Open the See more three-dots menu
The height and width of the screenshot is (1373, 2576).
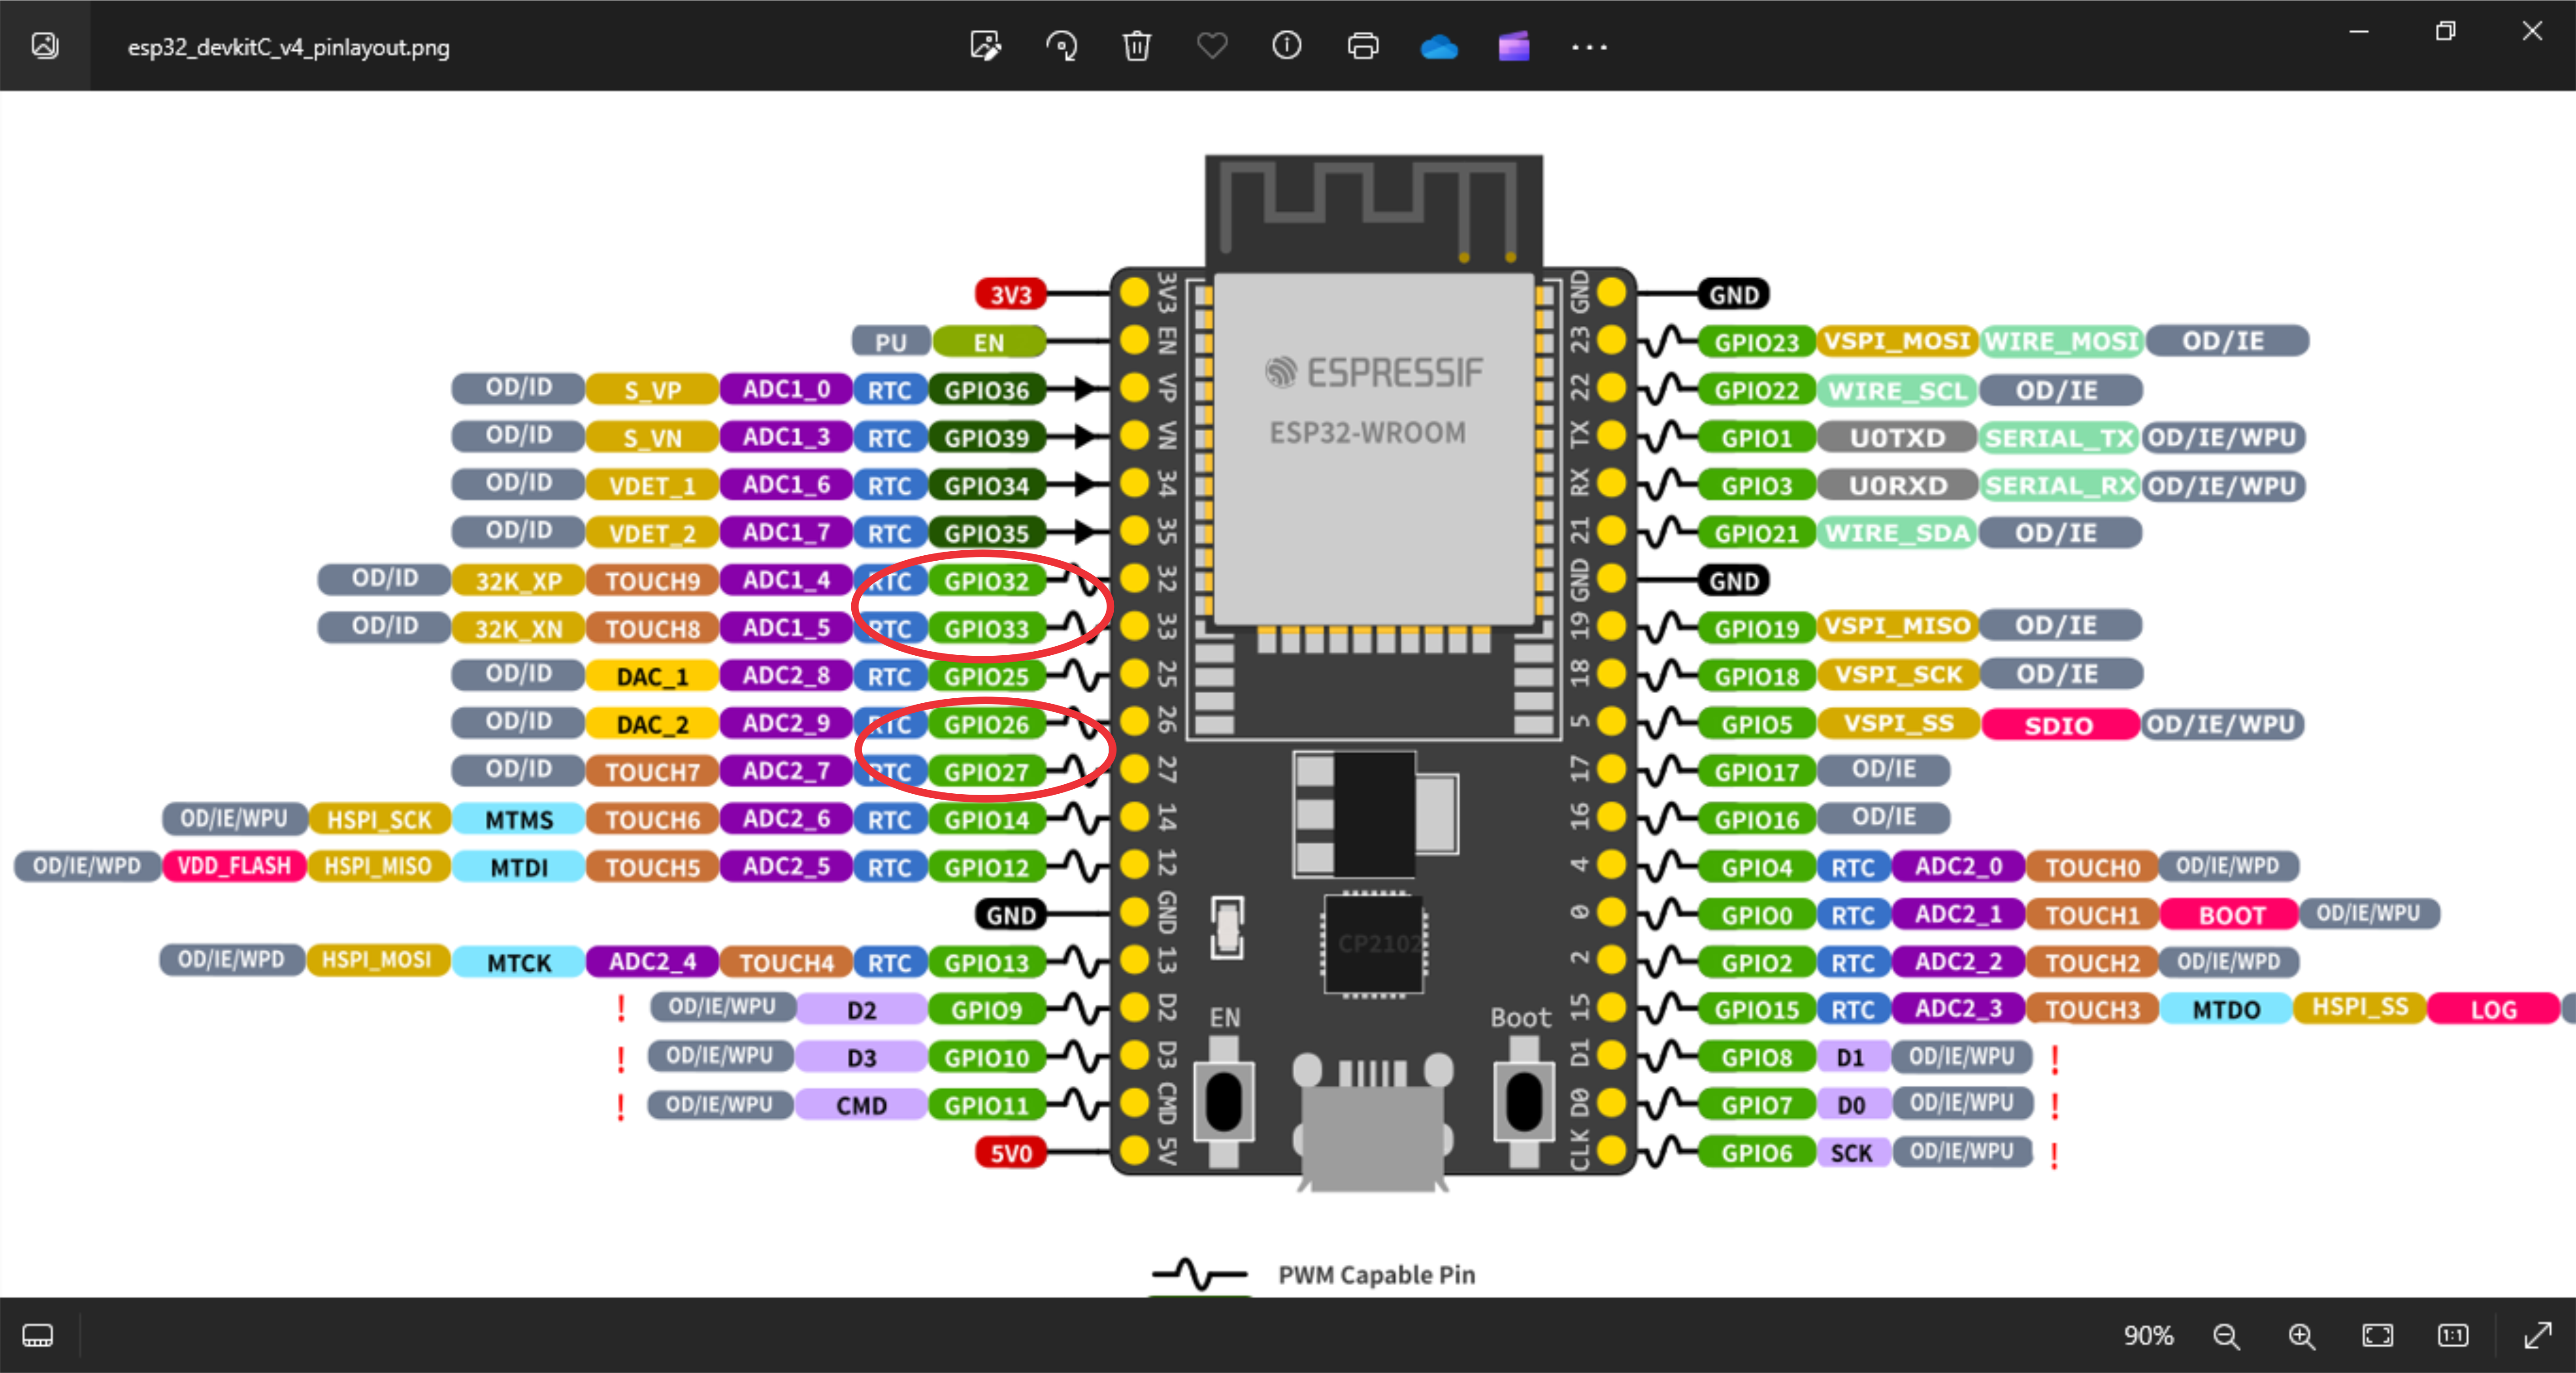1589,47
